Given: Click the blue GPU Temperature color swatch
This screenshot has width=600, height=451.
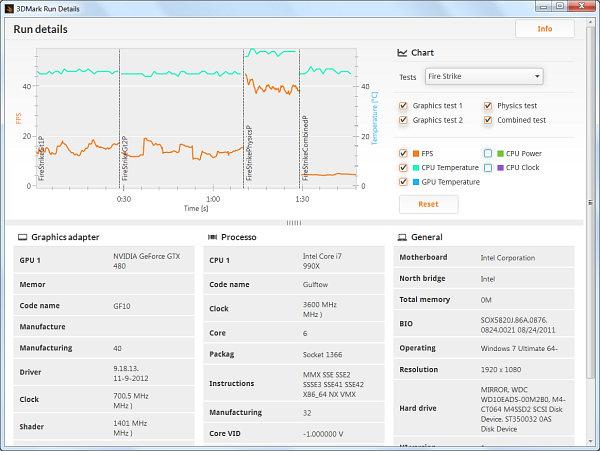Looking at the screenshot, I should (416, 182).
